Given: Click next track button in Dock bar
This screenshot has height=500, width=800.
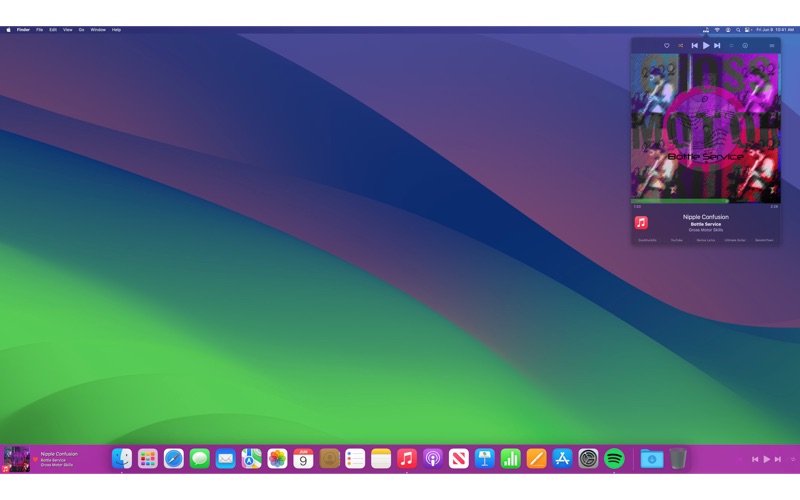Looking at the screenshot, I should click(x=778, y=459).
